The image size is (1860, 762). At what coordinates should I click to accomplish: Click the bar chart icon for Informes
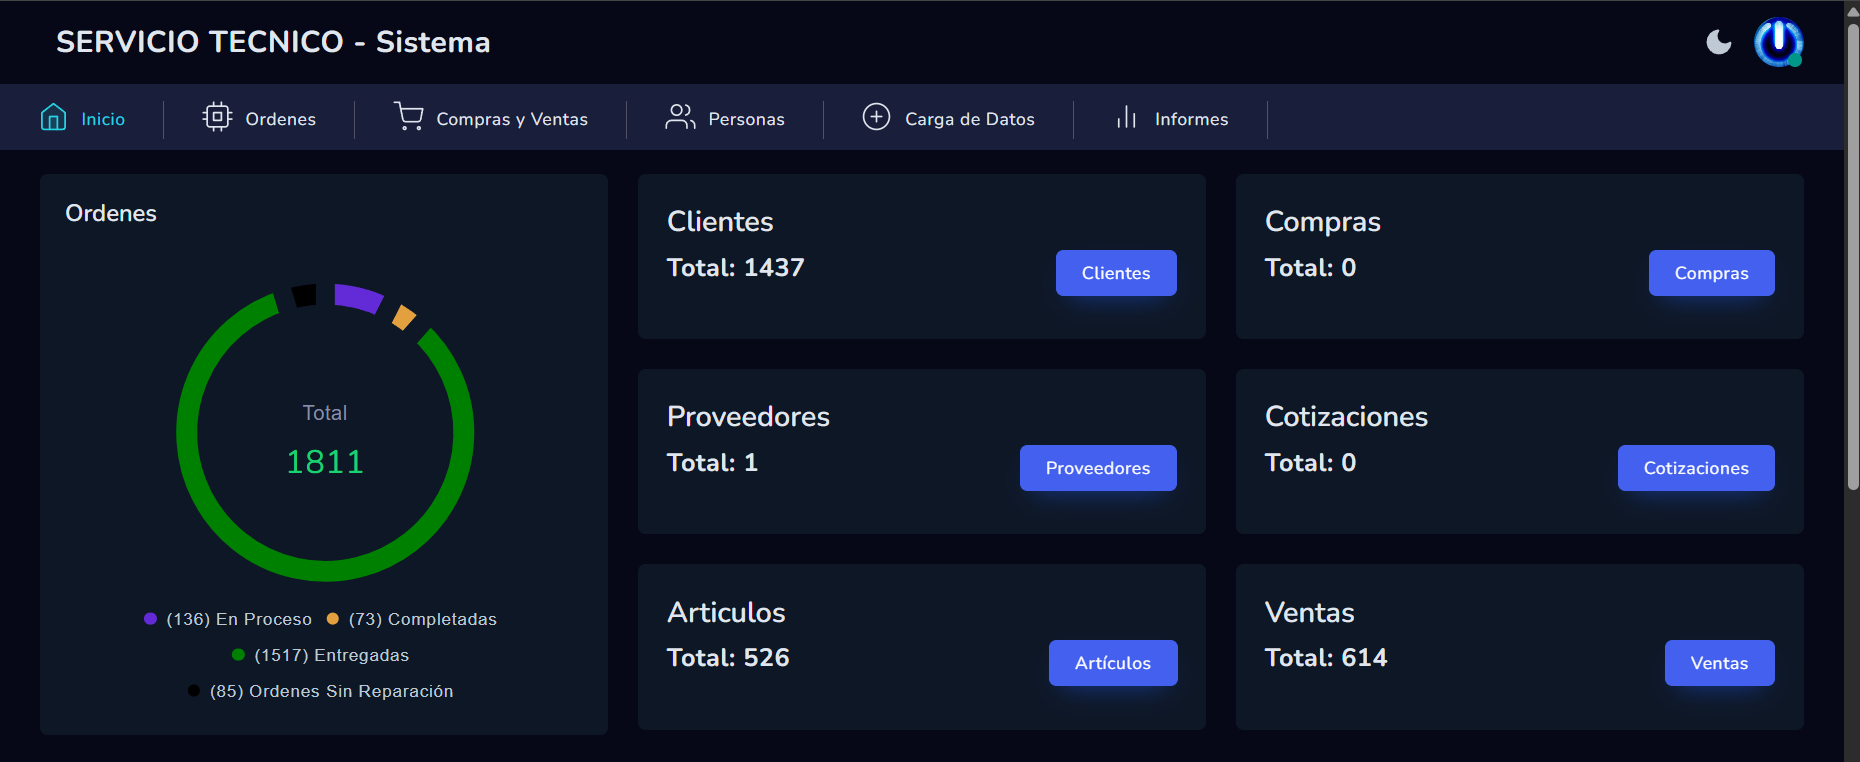(1127, 118)
